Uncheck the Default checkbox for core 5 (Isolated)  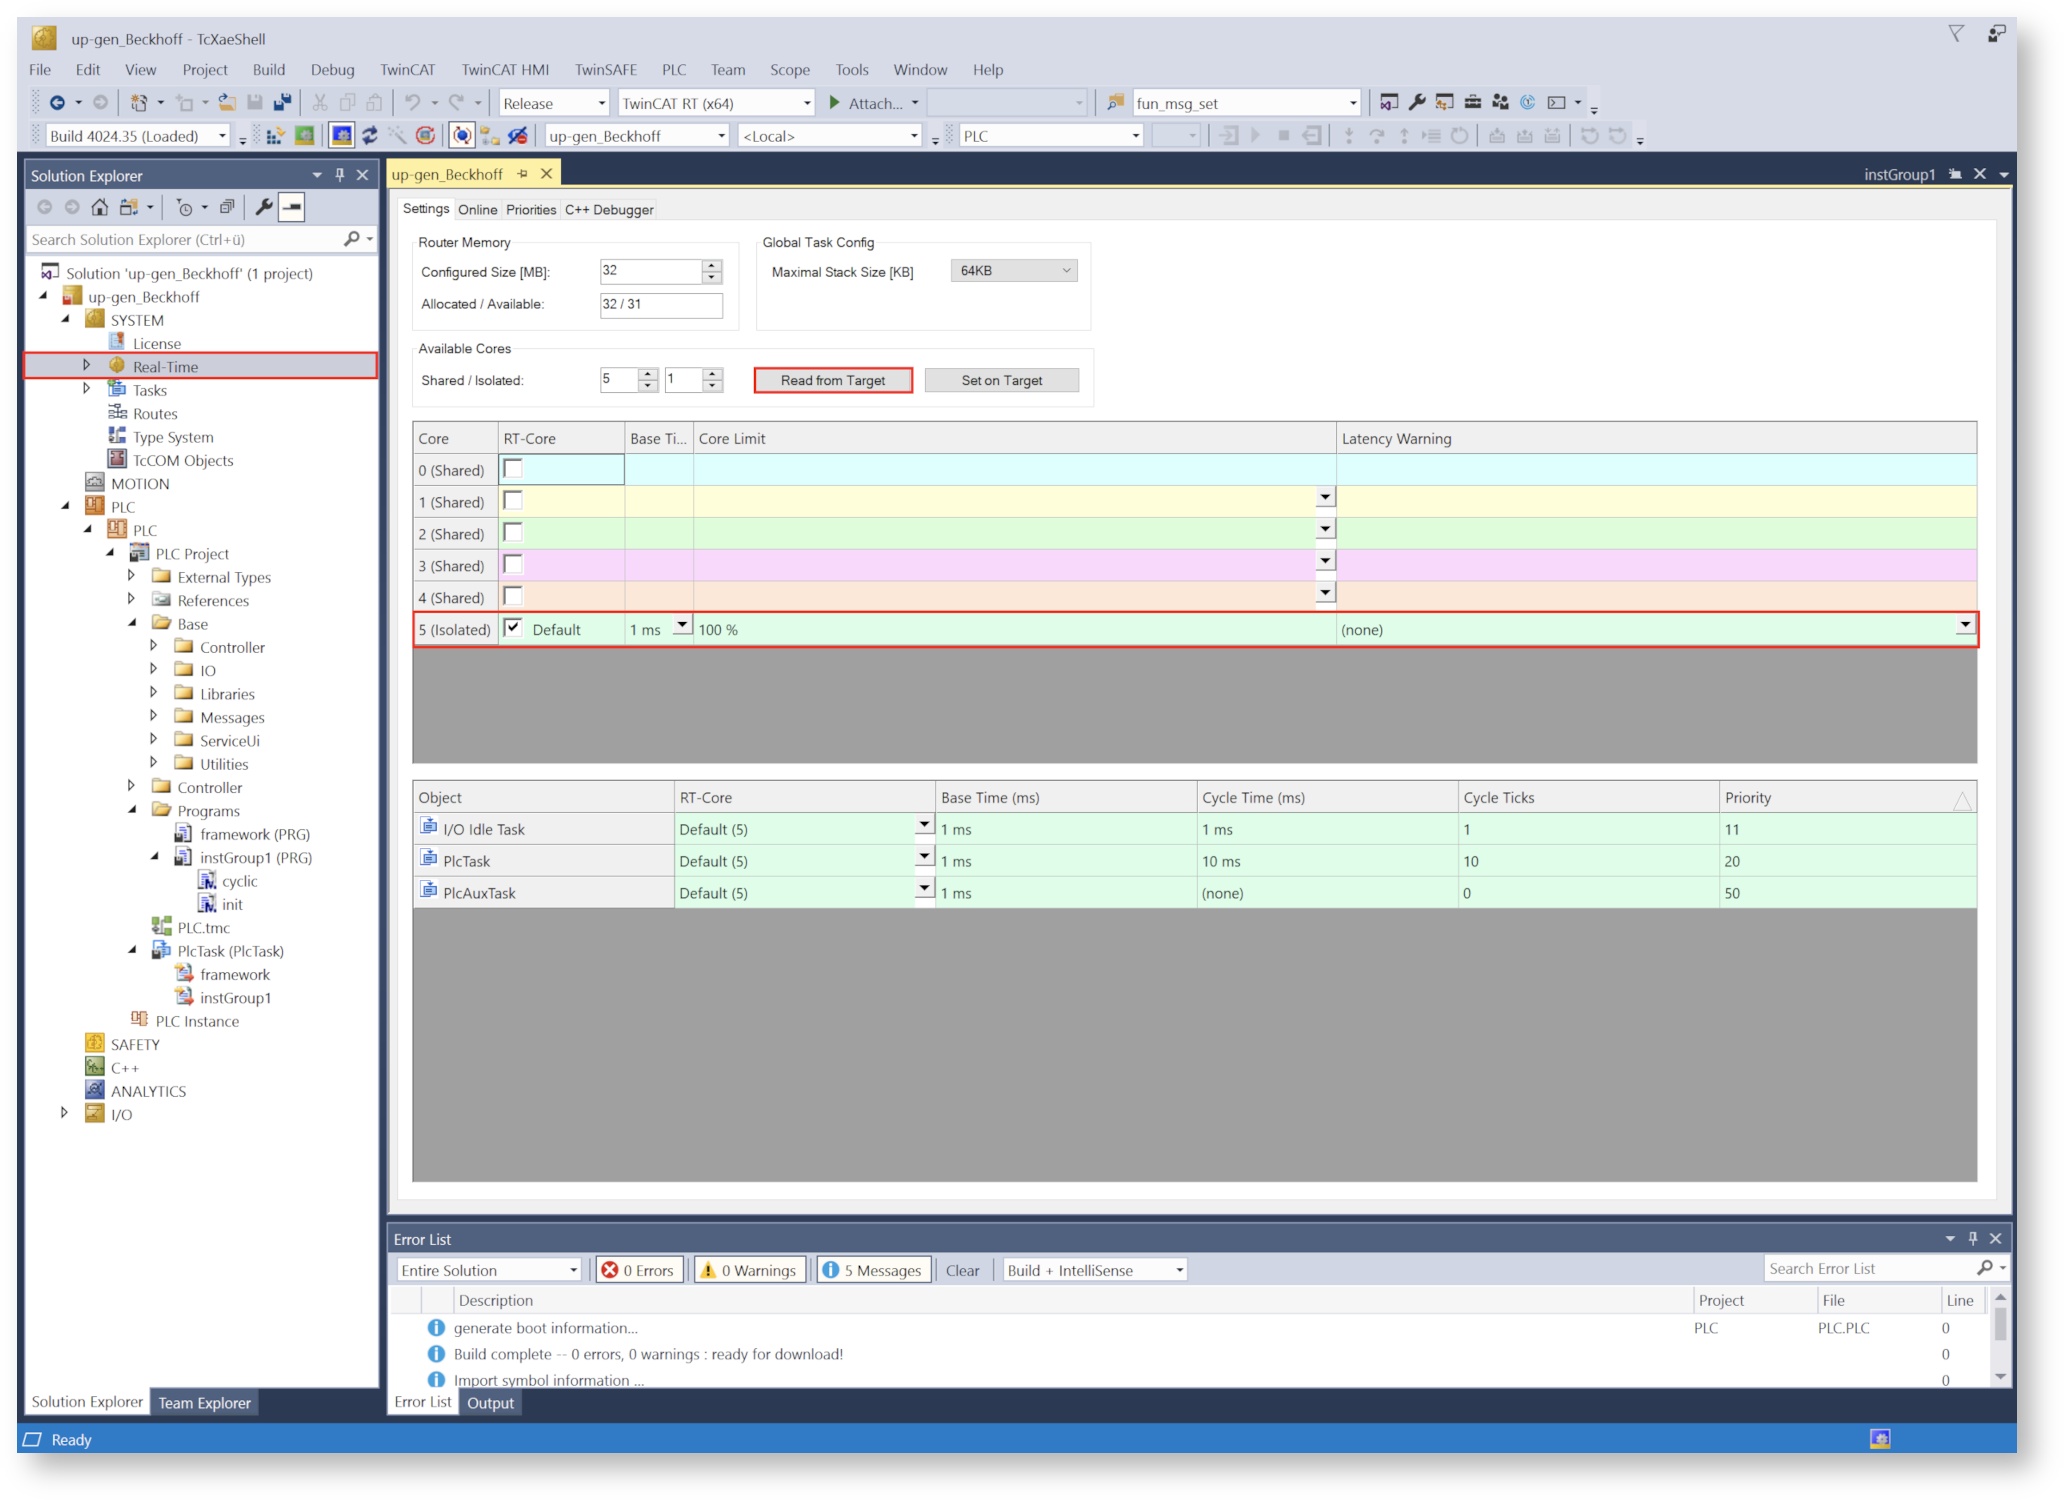coord(513,628)
